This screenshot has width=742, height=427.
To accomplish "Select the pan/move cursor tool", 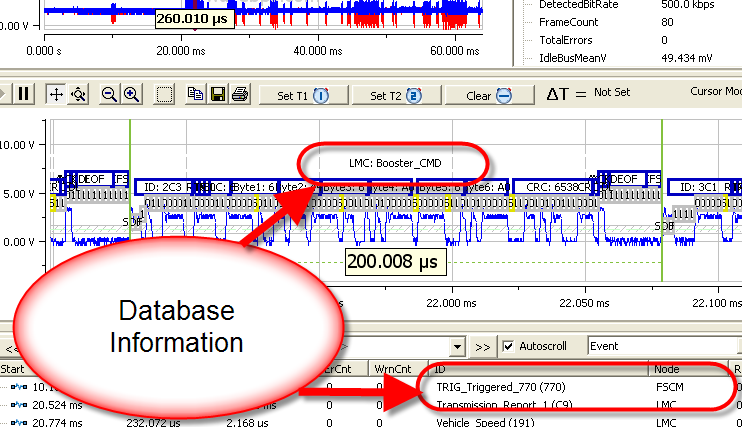I will 56,94.
